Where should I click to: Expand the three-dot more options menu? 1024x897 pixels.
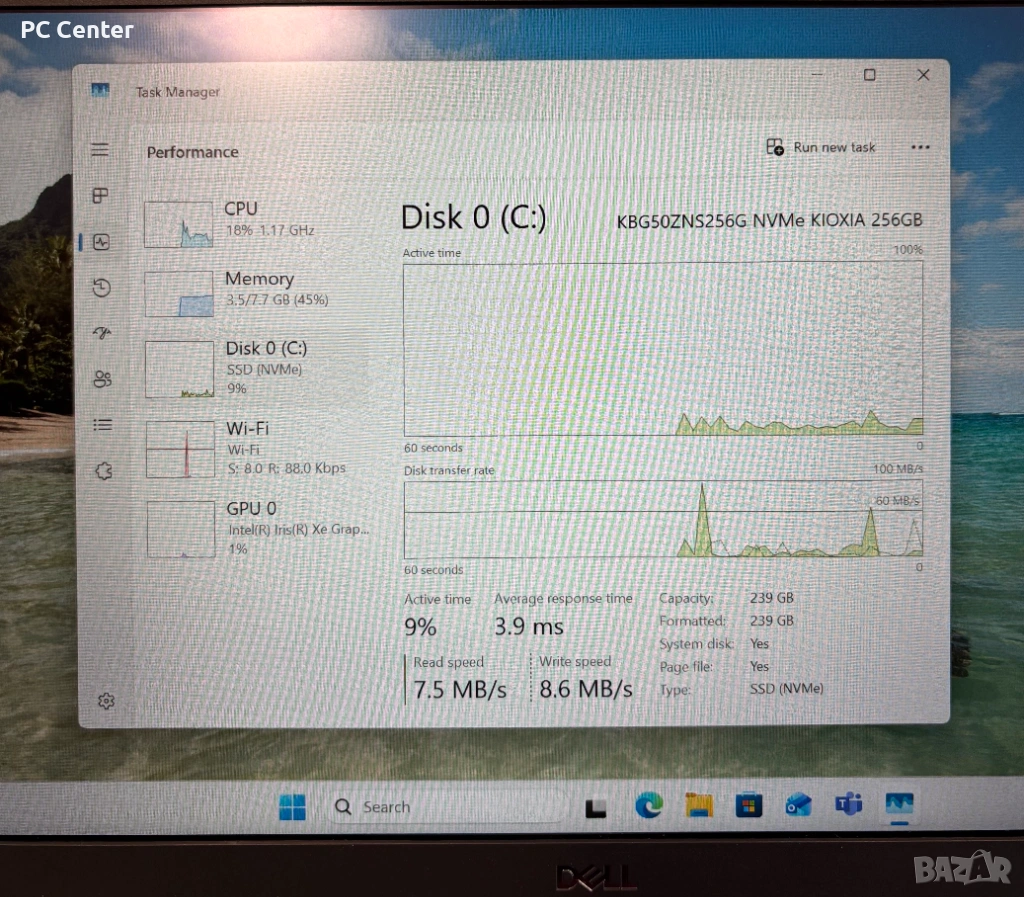[x=921, y=147]
